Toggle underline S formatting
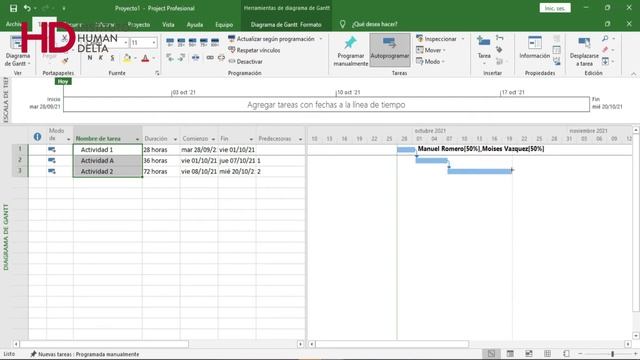Image resolution: width=640 pixels, height=360 pixels. click(x=112, y=58)
